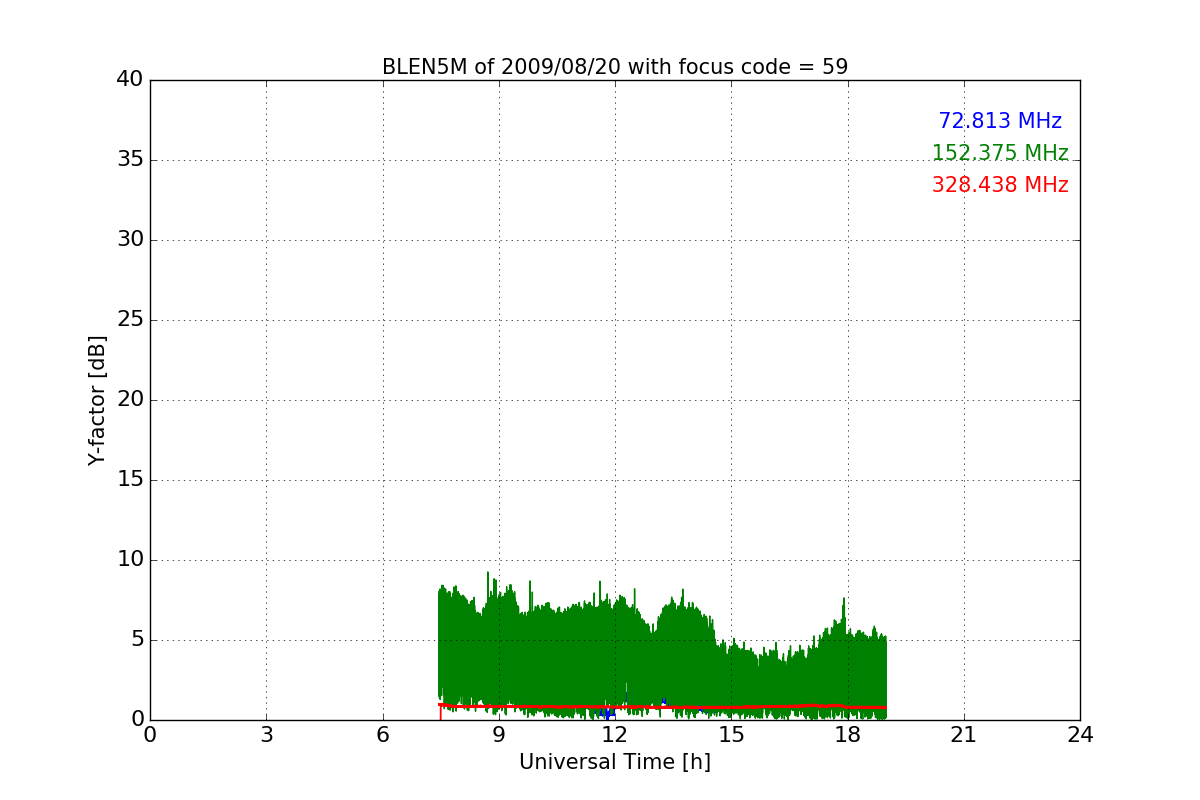
Task: Click y-axis tick label '25'
Action: (x=130, y=320)
